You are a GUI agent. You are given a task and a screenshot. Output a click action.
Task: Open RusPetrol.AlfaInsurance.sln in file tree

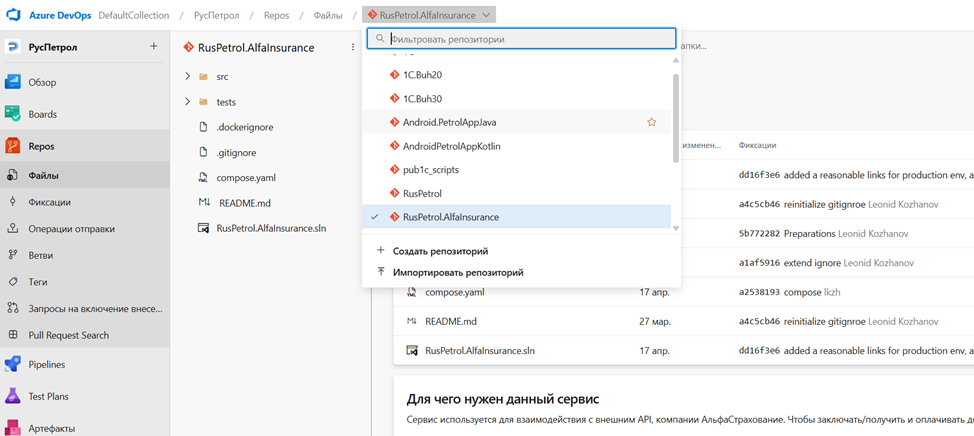tap(271, 229)
